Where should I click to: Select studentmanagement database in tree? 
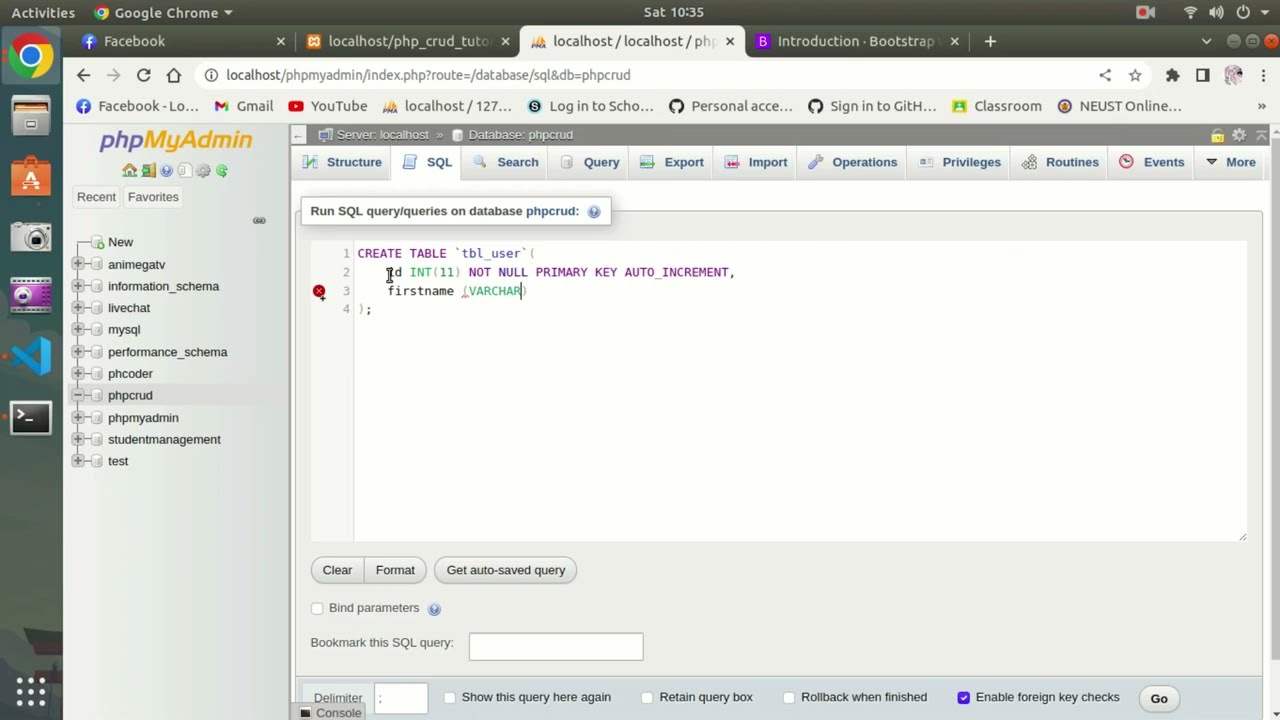click(x=164, y=440)
